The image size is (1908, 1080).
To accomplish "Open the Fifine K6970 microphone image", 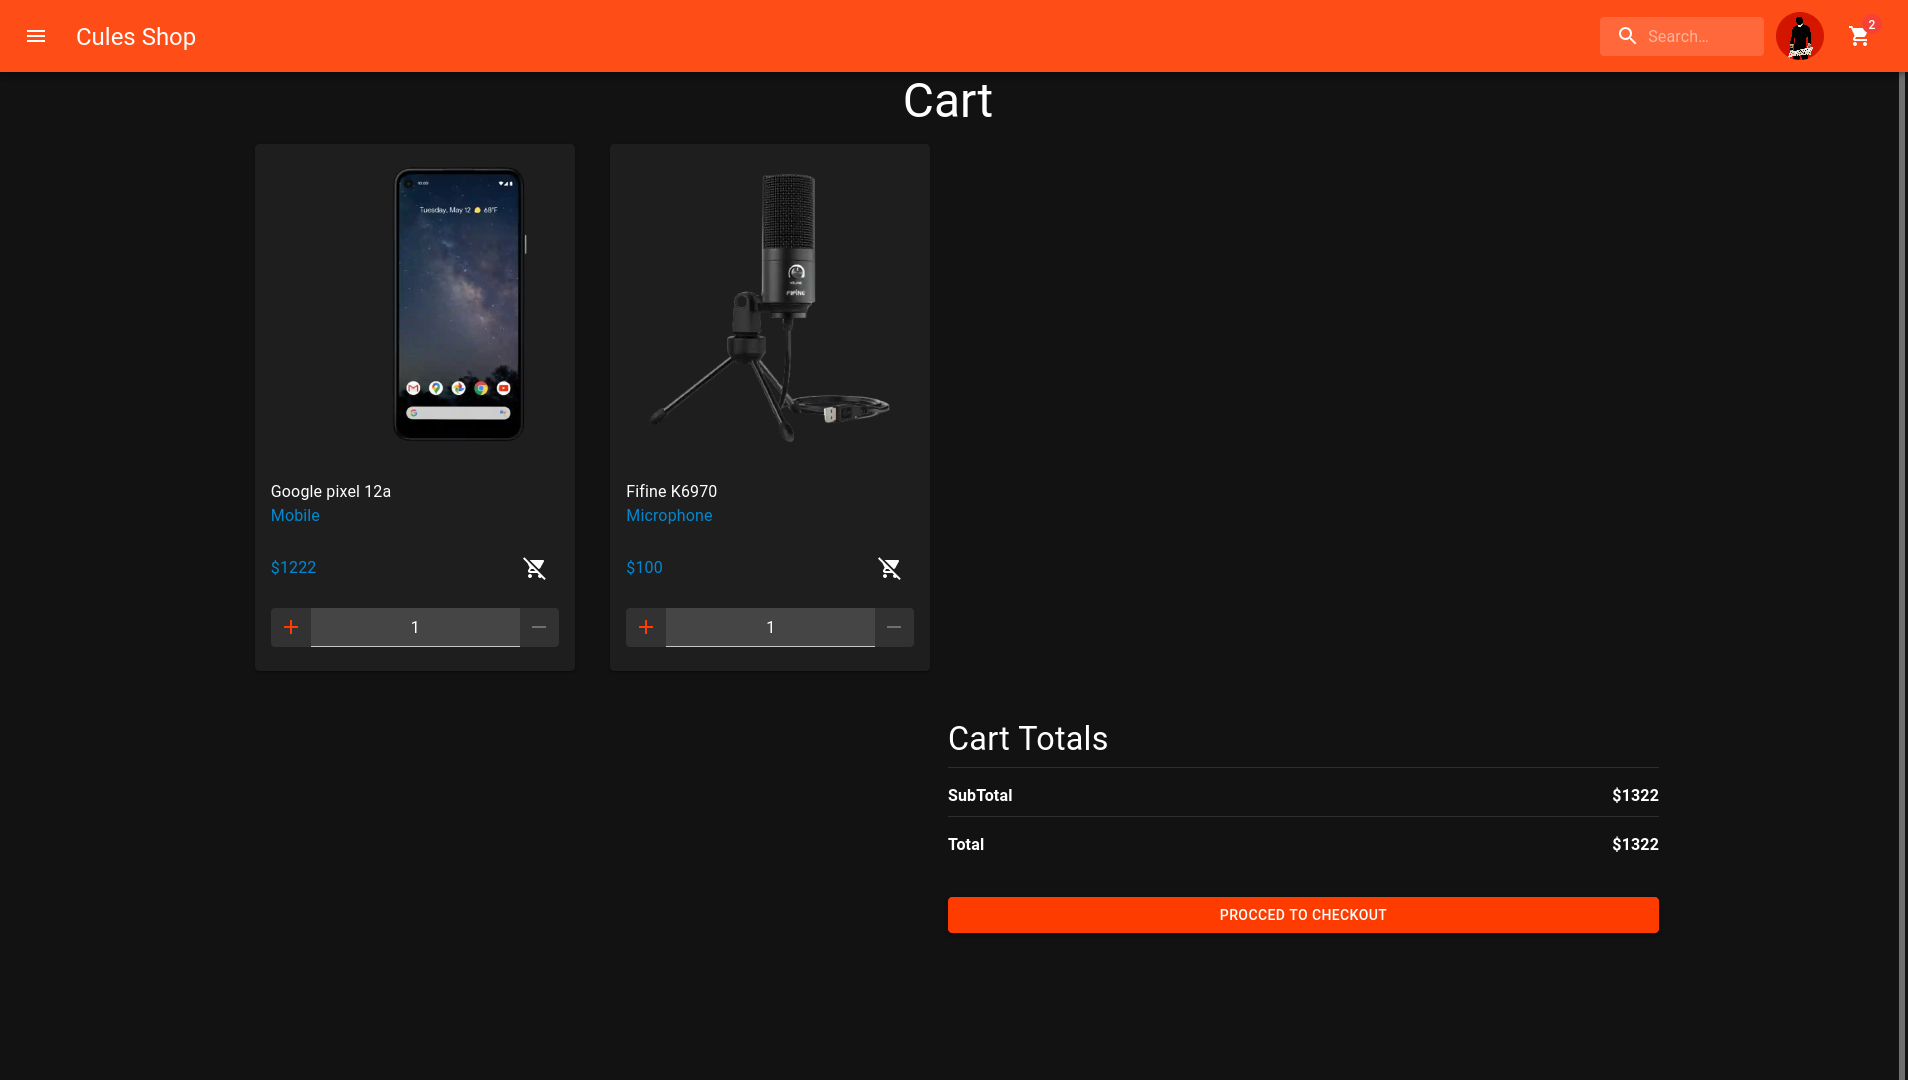I will (770, 306).
